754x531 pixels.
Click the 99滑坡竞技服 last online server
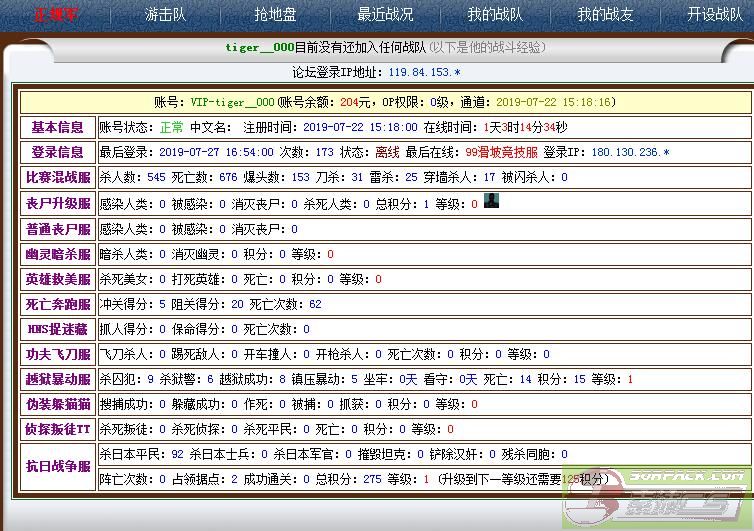(x=501, y=152)
